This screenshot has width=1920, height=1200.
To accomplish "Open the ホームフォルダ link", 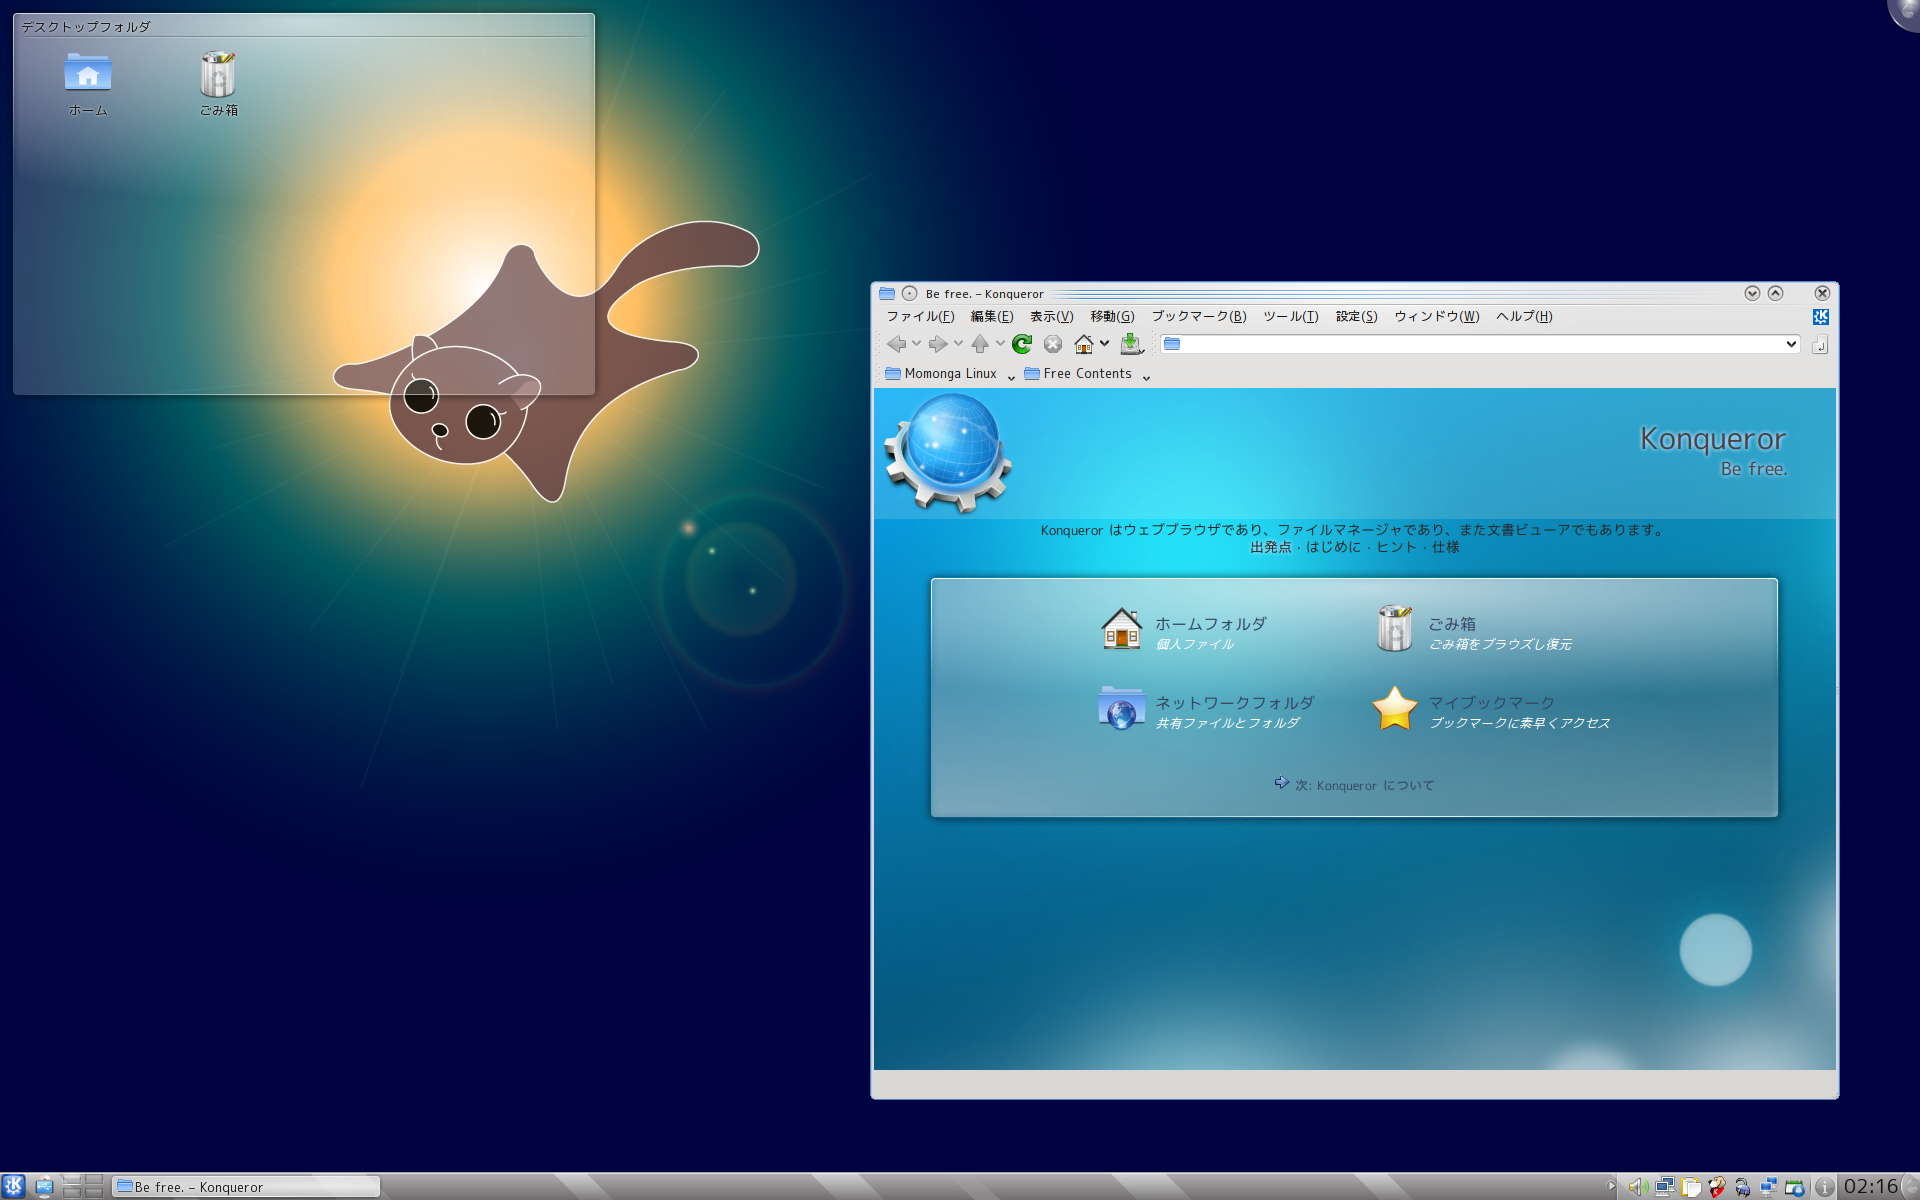I will 1211,624.
